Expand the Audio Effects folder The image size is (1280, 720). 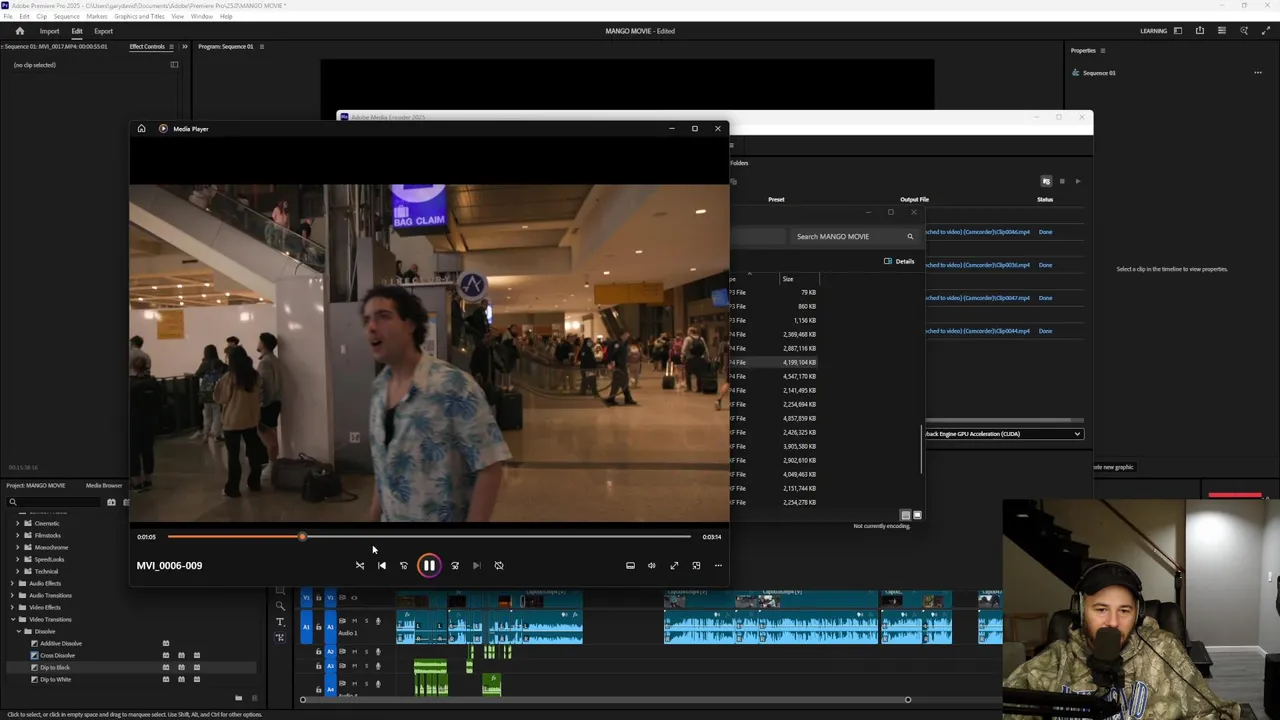[12, 584]
